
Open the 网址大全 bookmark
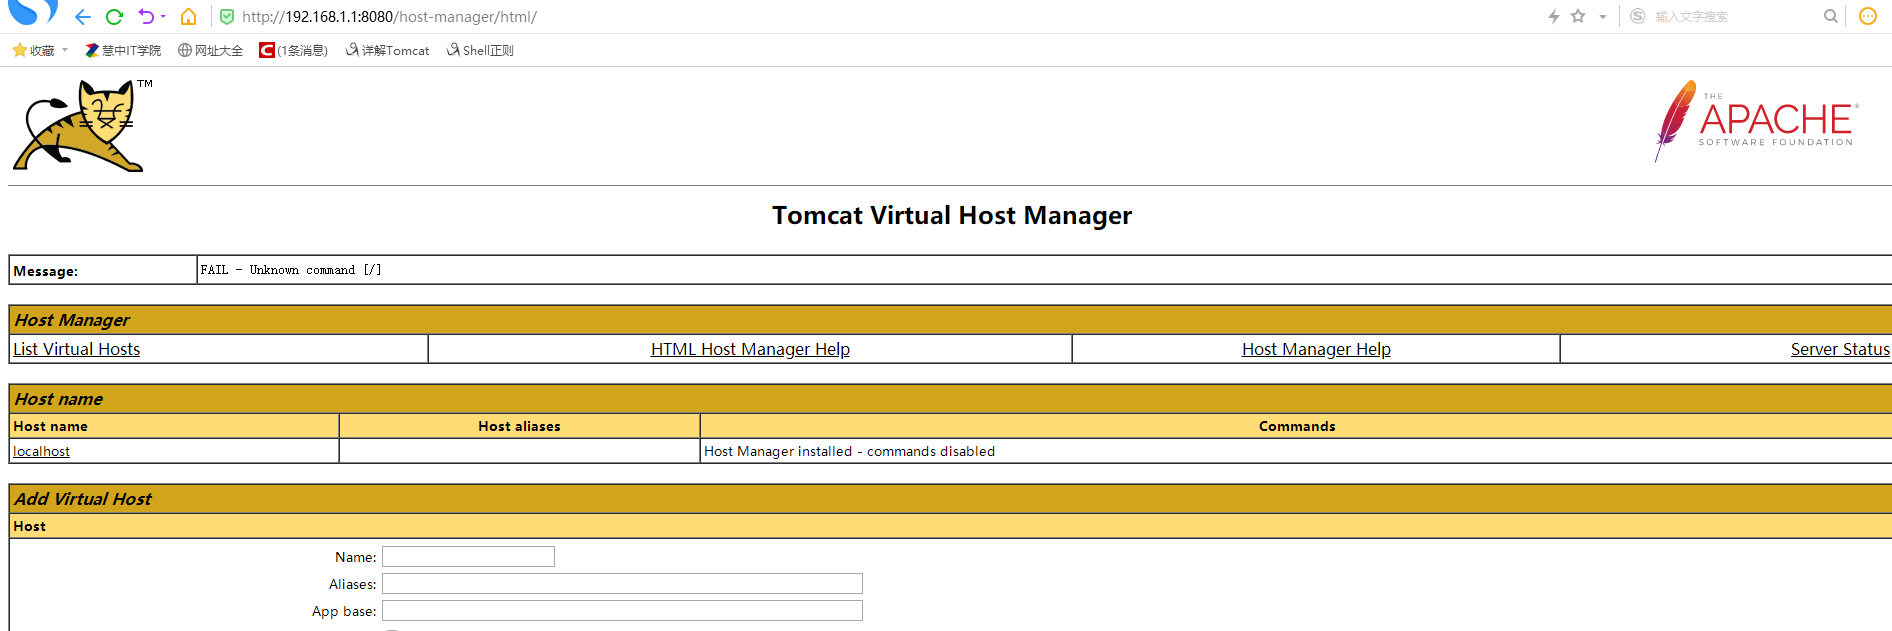[x=211, y=50]
